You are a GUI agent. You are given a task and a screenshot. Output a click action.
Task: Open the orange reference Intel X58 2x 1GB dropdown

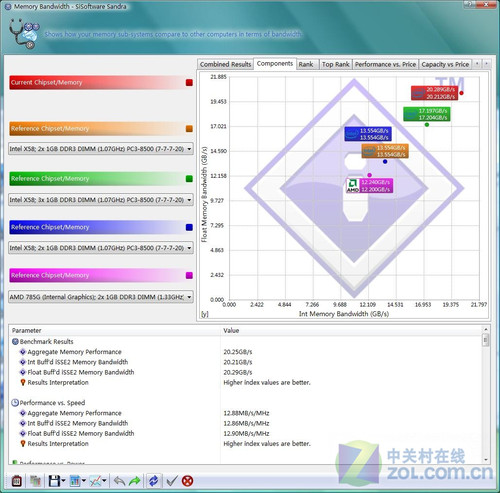(x=101, y=149)
